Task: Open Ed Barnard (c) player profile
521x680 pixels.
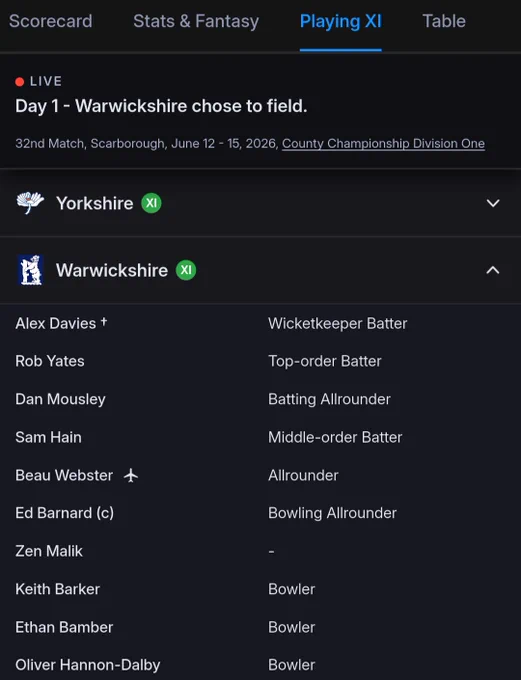Action: click(x=65, y=513)
